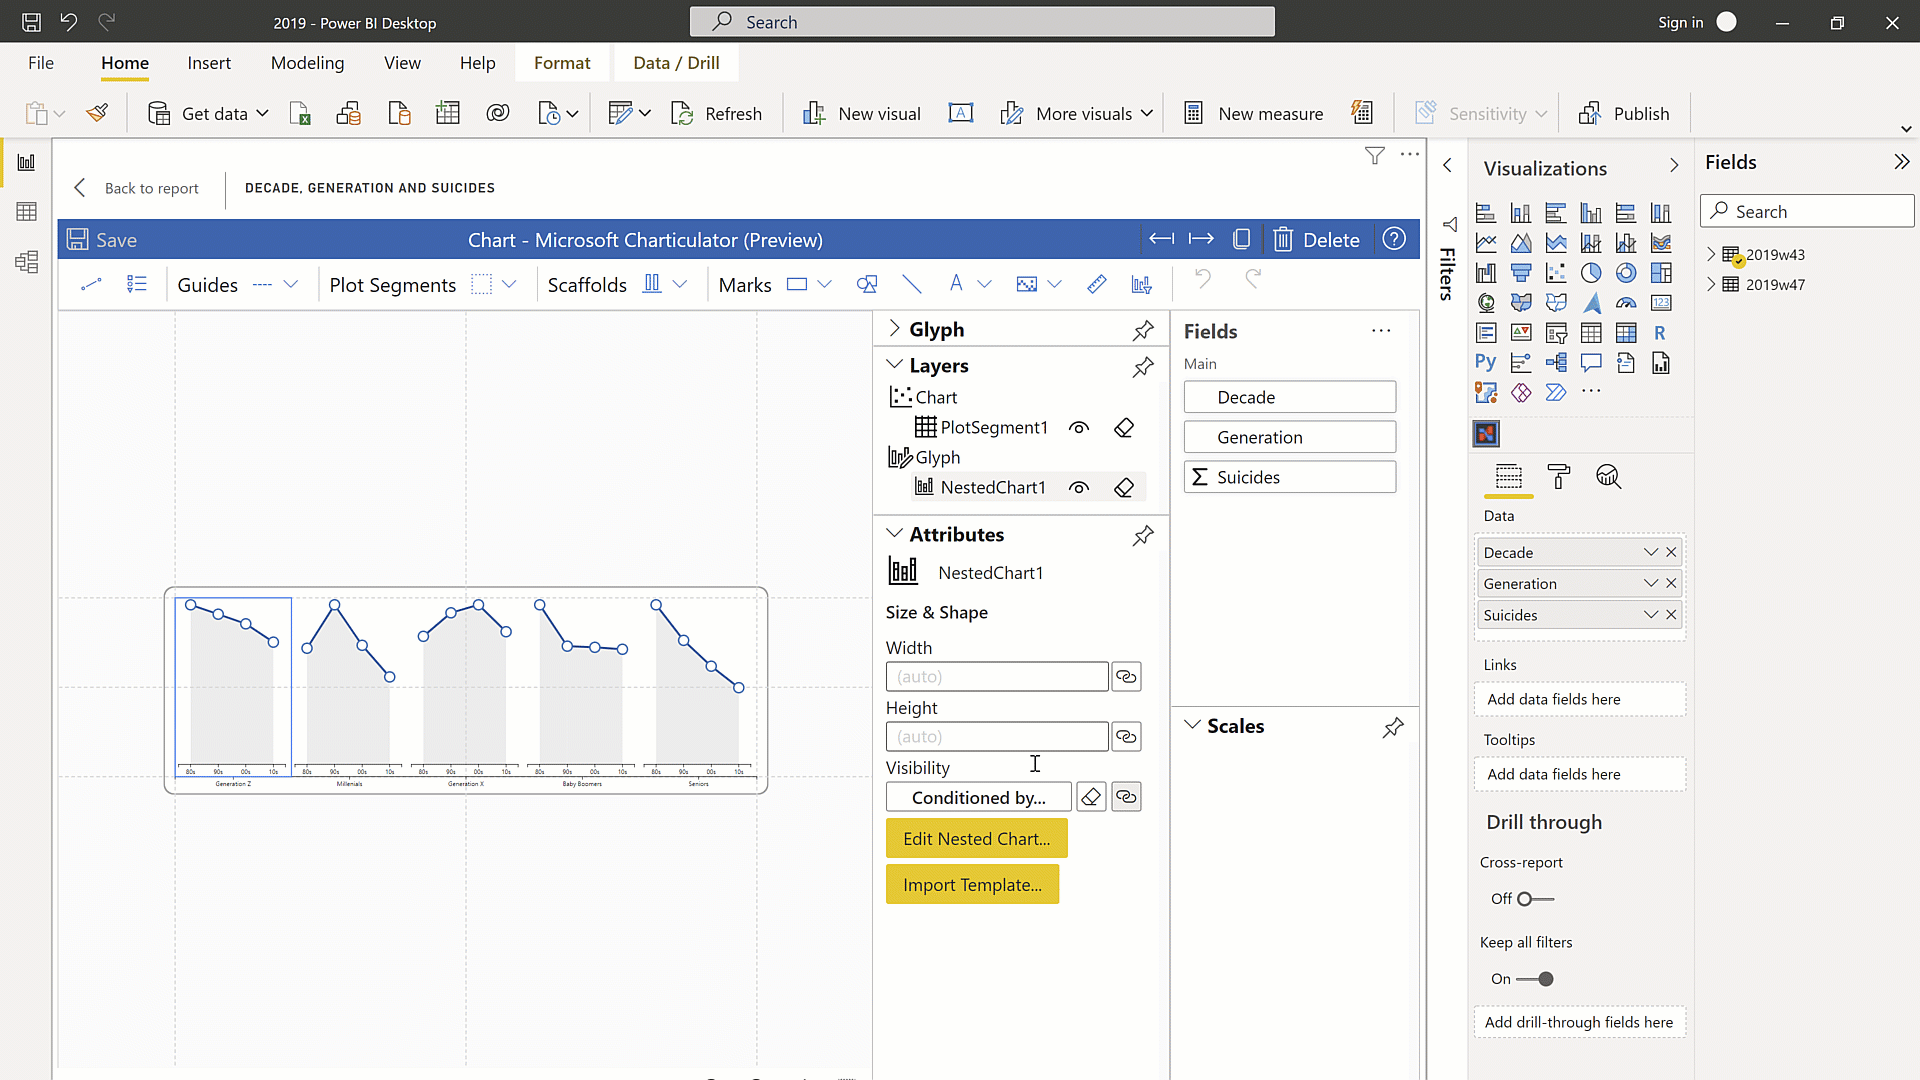Collapse the Scales panel
The width and height of the screenshot is (1920, 1080).
[x=1192, y=725]
